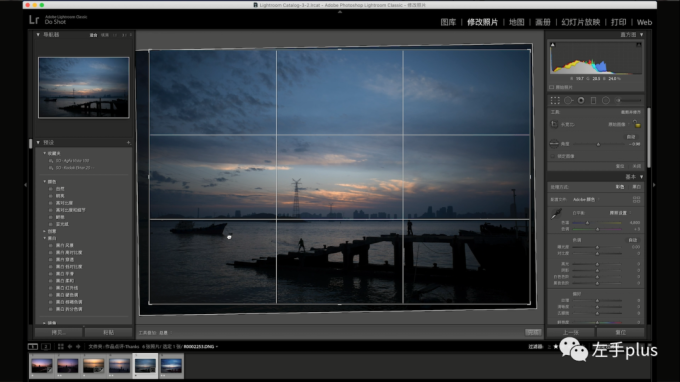Open grid view from filmstrip bar
680x382 pixels.
[60, 346]
